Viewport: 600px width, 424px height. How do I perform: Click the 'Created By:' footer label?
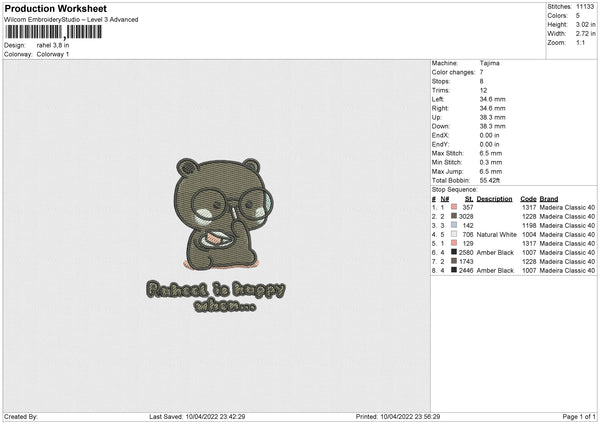pyautogui.click(x=21, y=417)
